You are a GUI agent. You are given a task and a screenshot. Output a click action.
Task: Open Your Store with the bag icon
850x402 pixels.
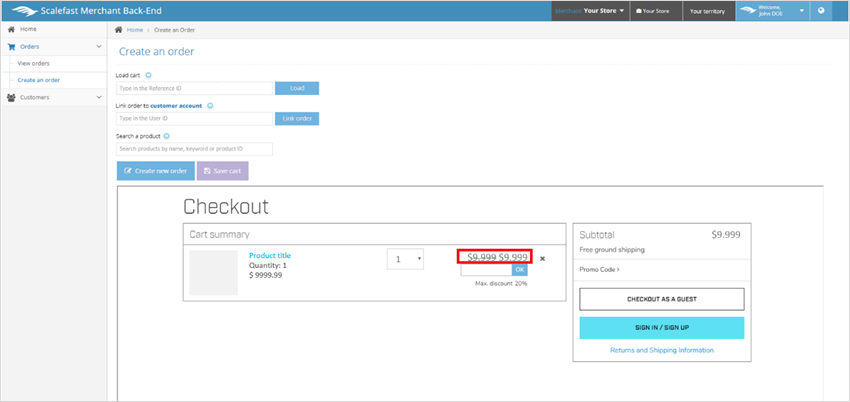[652, 11]
